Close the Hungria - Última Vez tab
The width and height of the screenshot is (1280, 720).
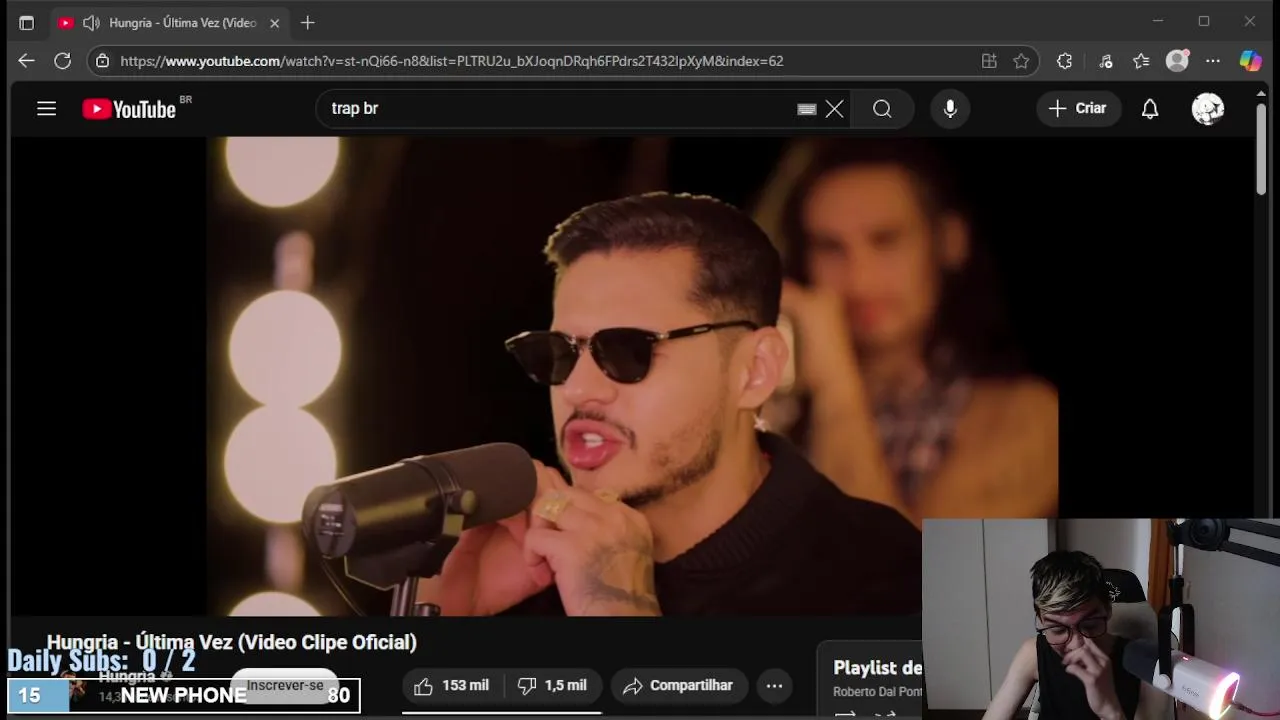click(x=274, y=22)
